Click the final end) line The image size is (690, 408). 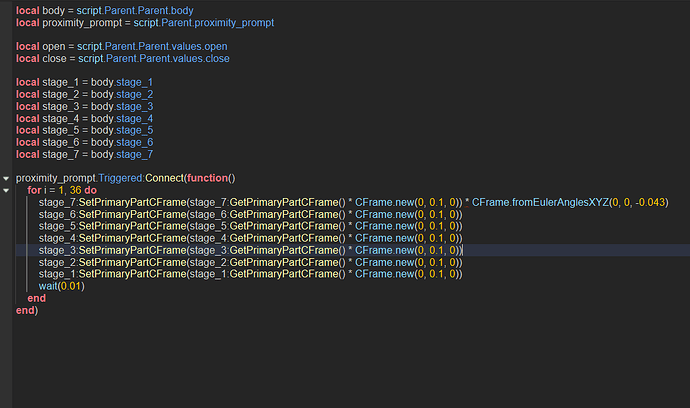point(27,311)
